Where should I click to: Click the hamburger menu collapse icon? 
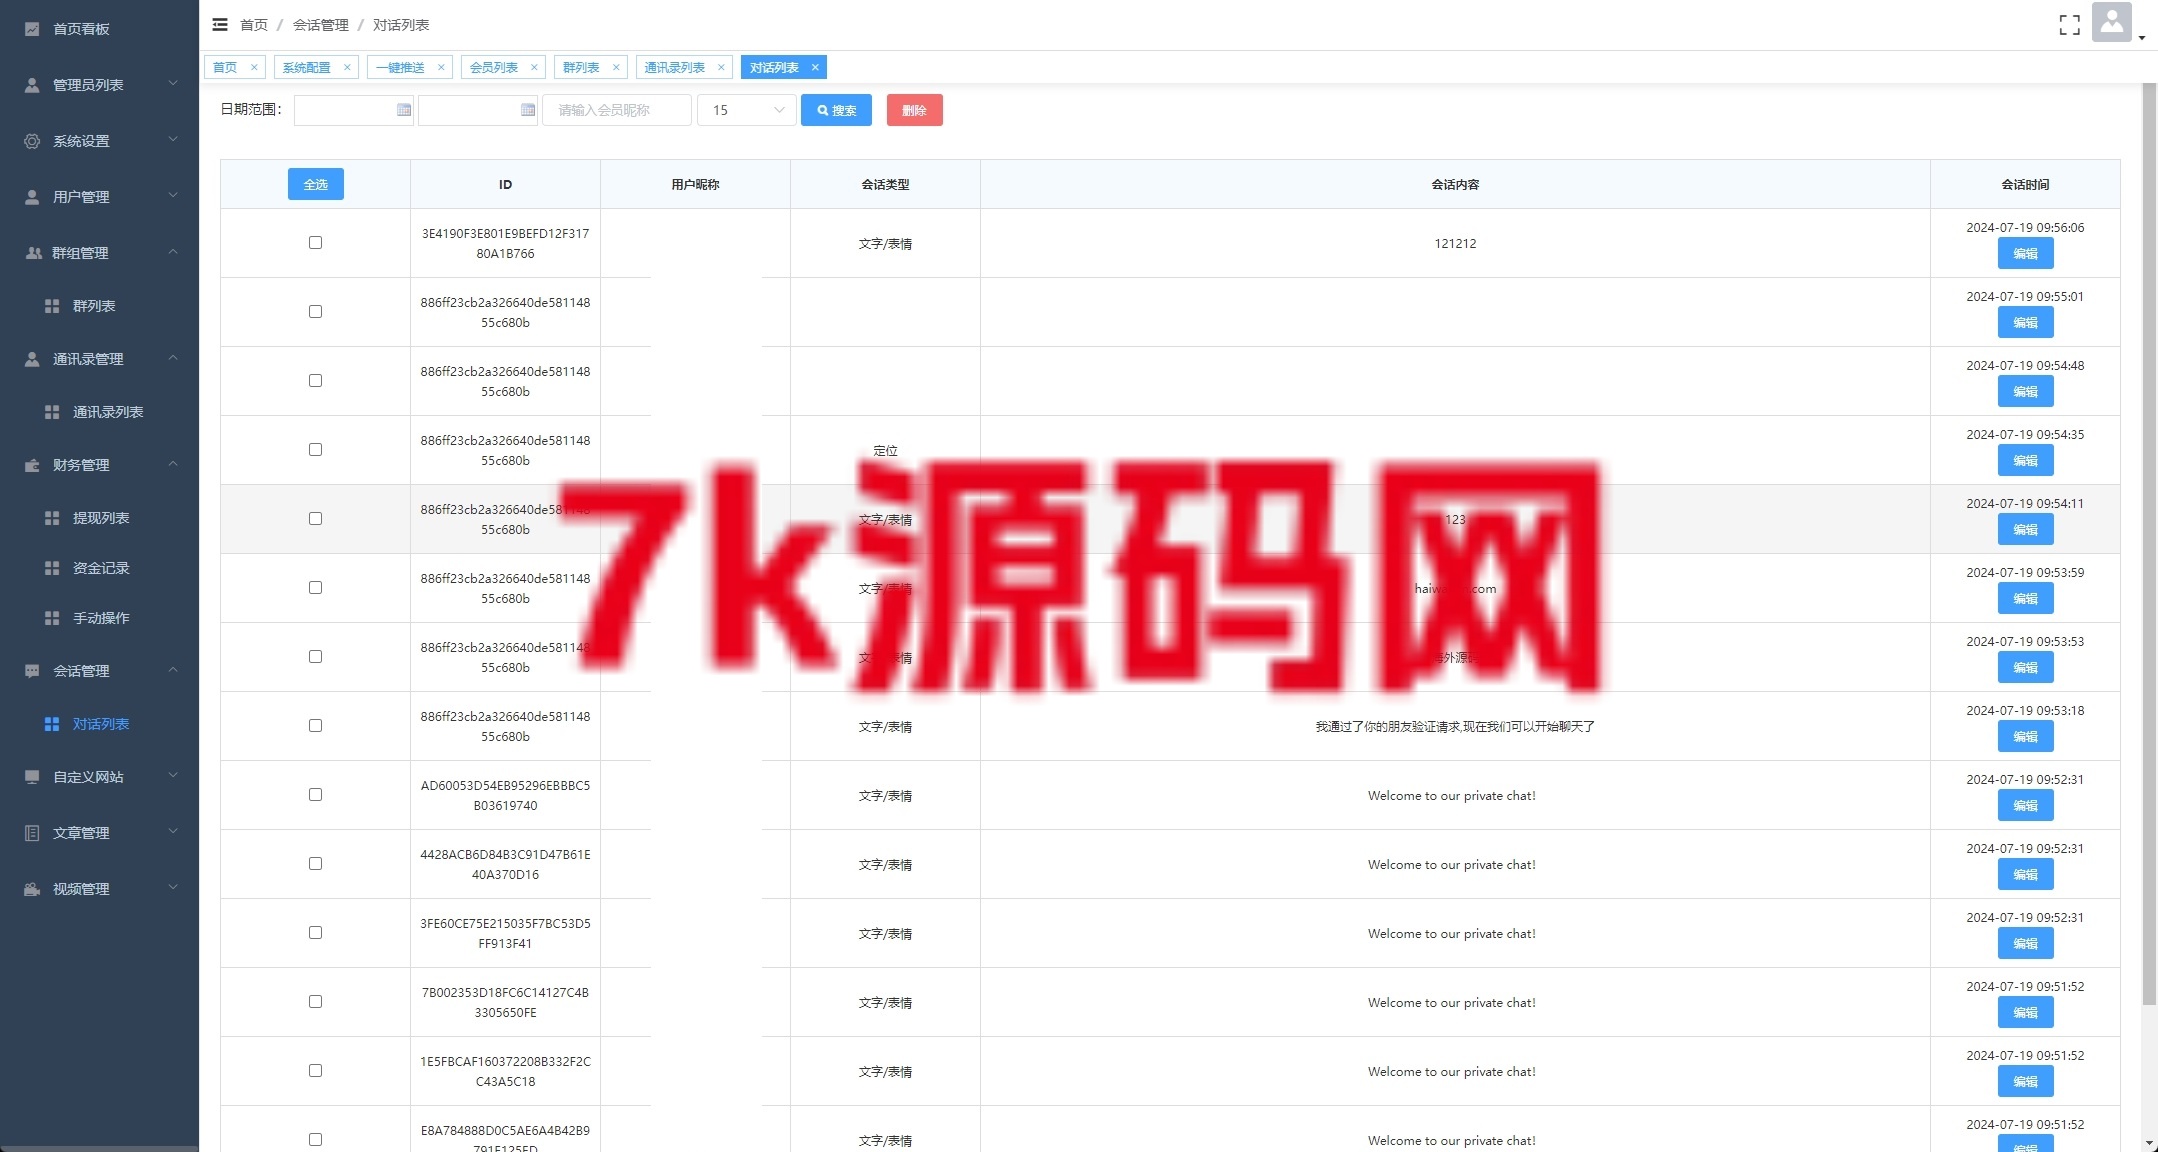click(220, 24)
